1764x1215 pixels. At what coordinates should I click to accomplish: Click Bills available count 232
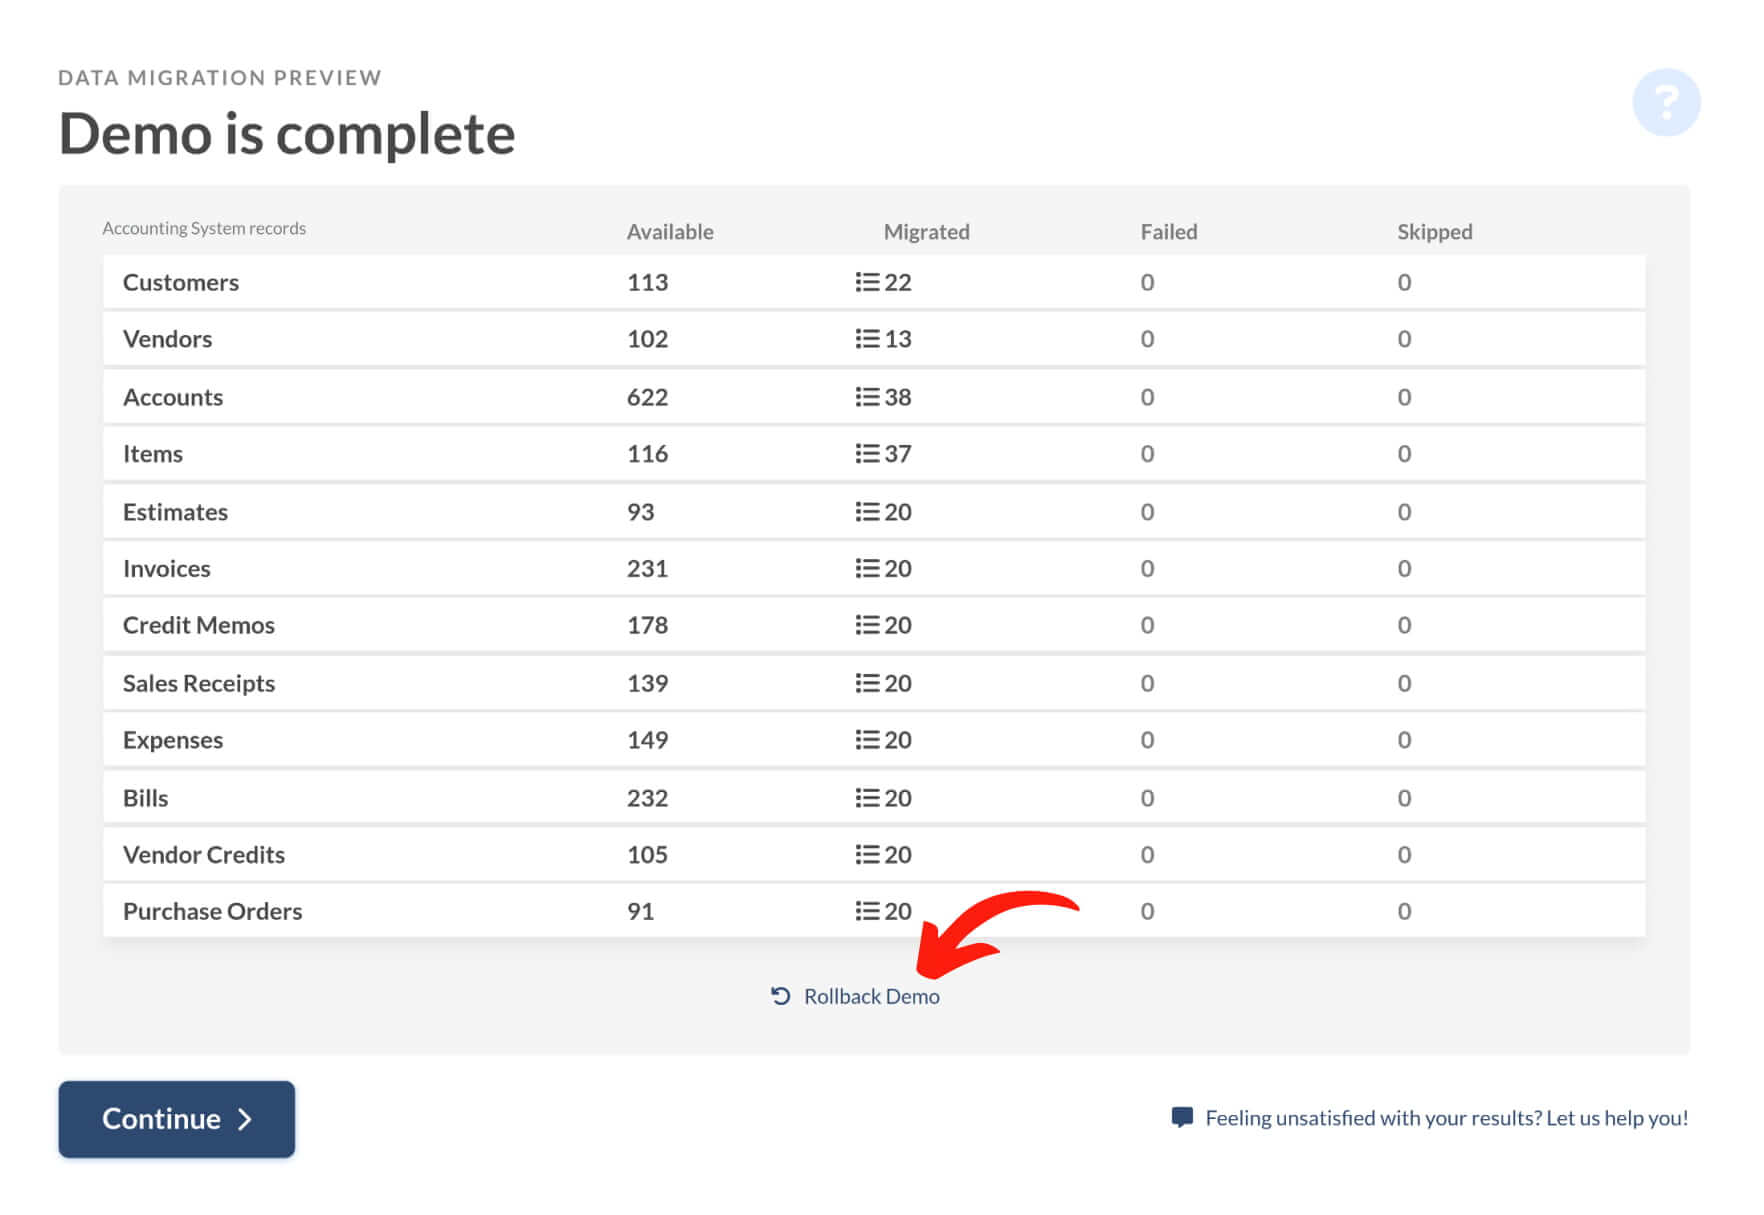(x=647, y=798)
